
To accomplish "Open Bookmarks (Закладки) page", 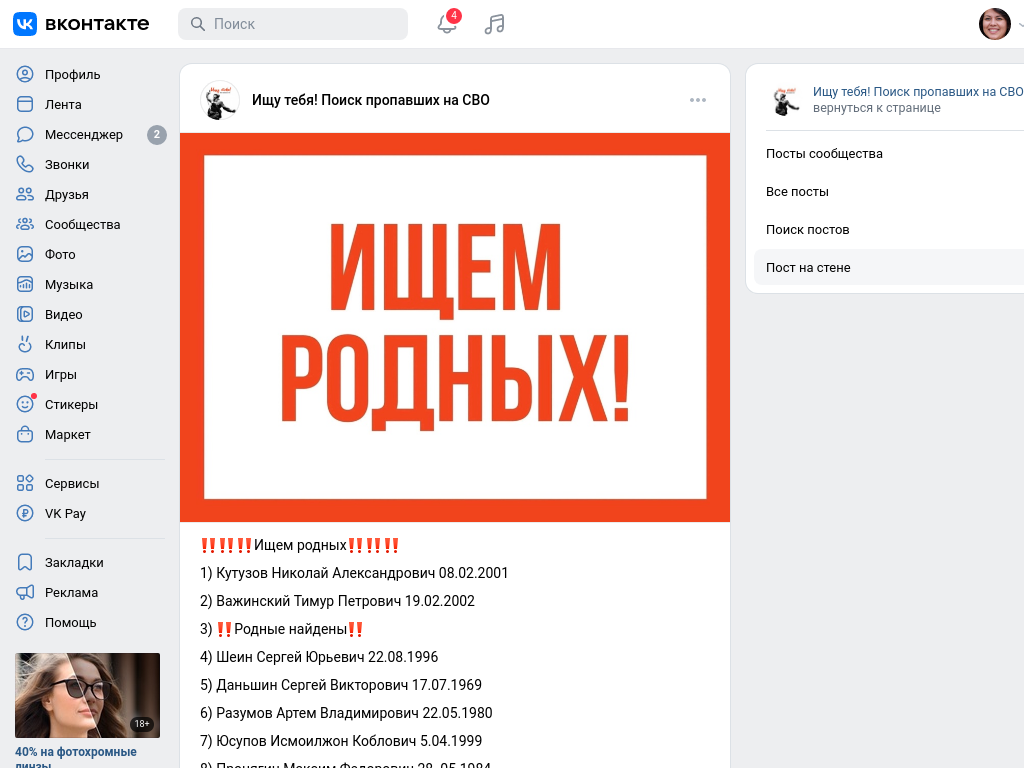I will point(73,562).
